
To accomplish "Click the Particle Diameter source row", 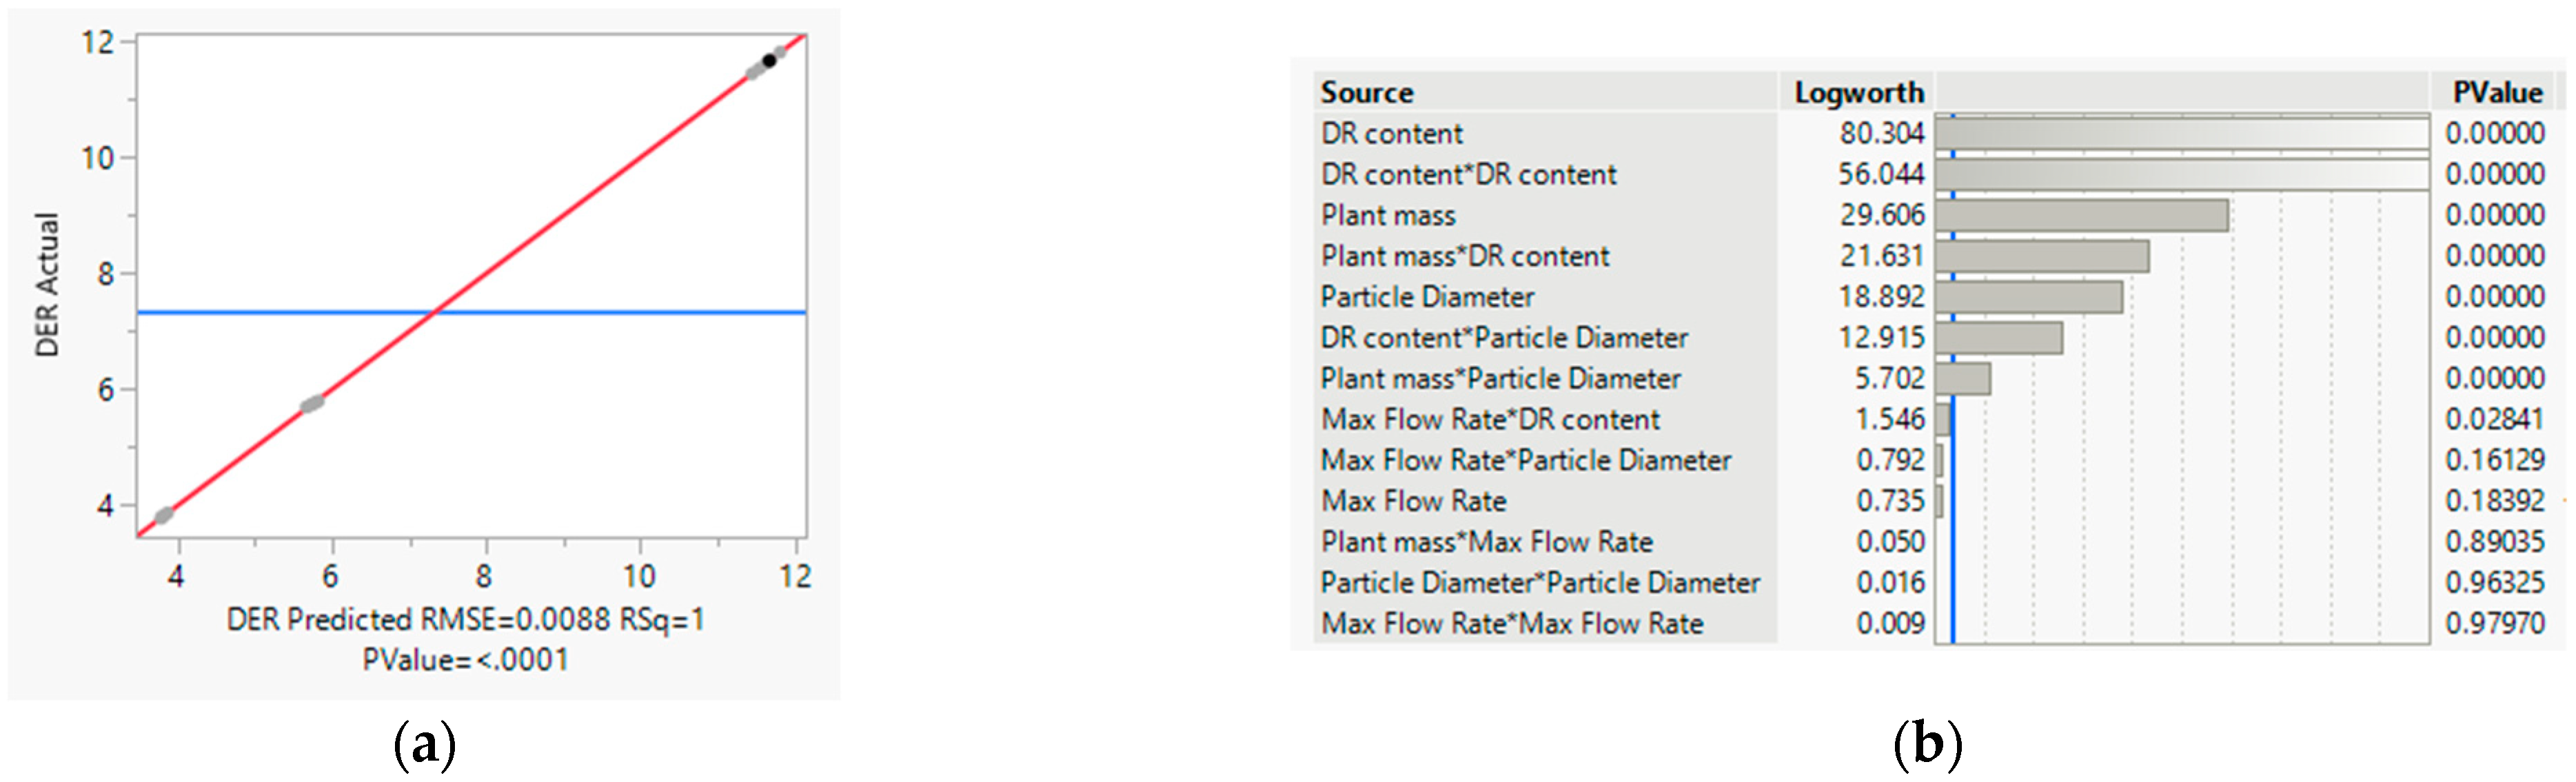I will coord(1427,297).
